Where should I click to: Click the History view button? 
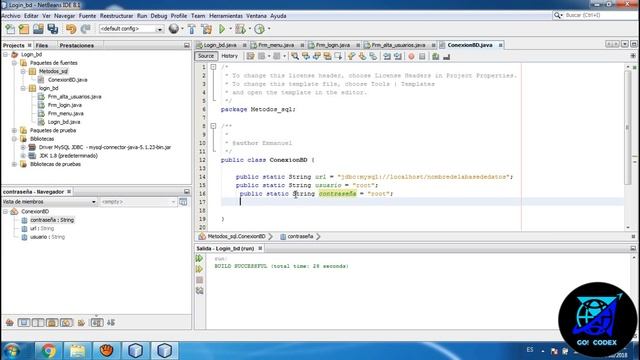229,56
